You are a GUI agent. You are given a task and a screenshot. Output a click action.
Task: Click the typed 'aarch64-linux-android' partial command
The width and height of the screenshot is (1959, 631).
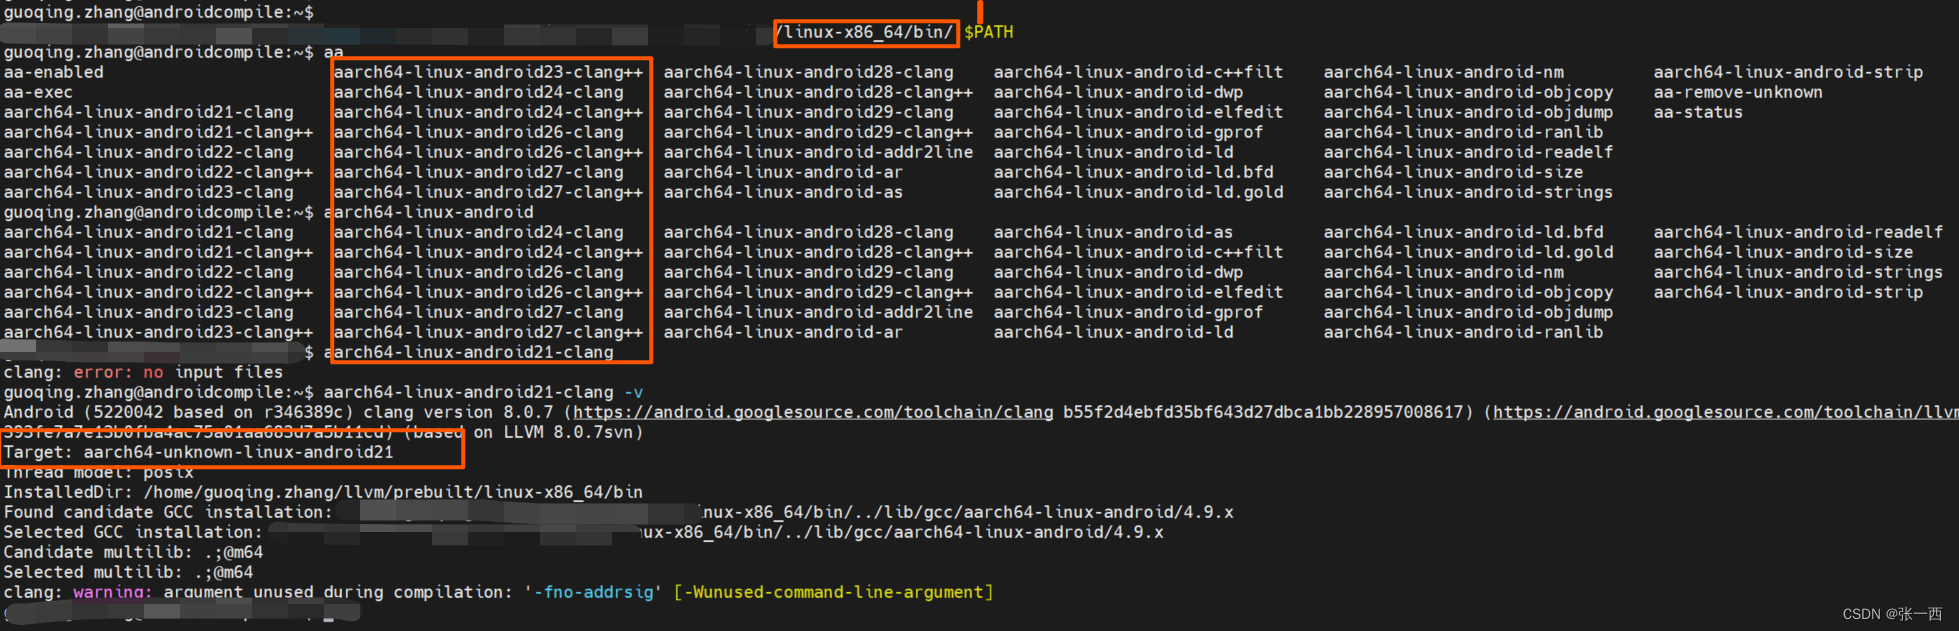pos(428,212)
